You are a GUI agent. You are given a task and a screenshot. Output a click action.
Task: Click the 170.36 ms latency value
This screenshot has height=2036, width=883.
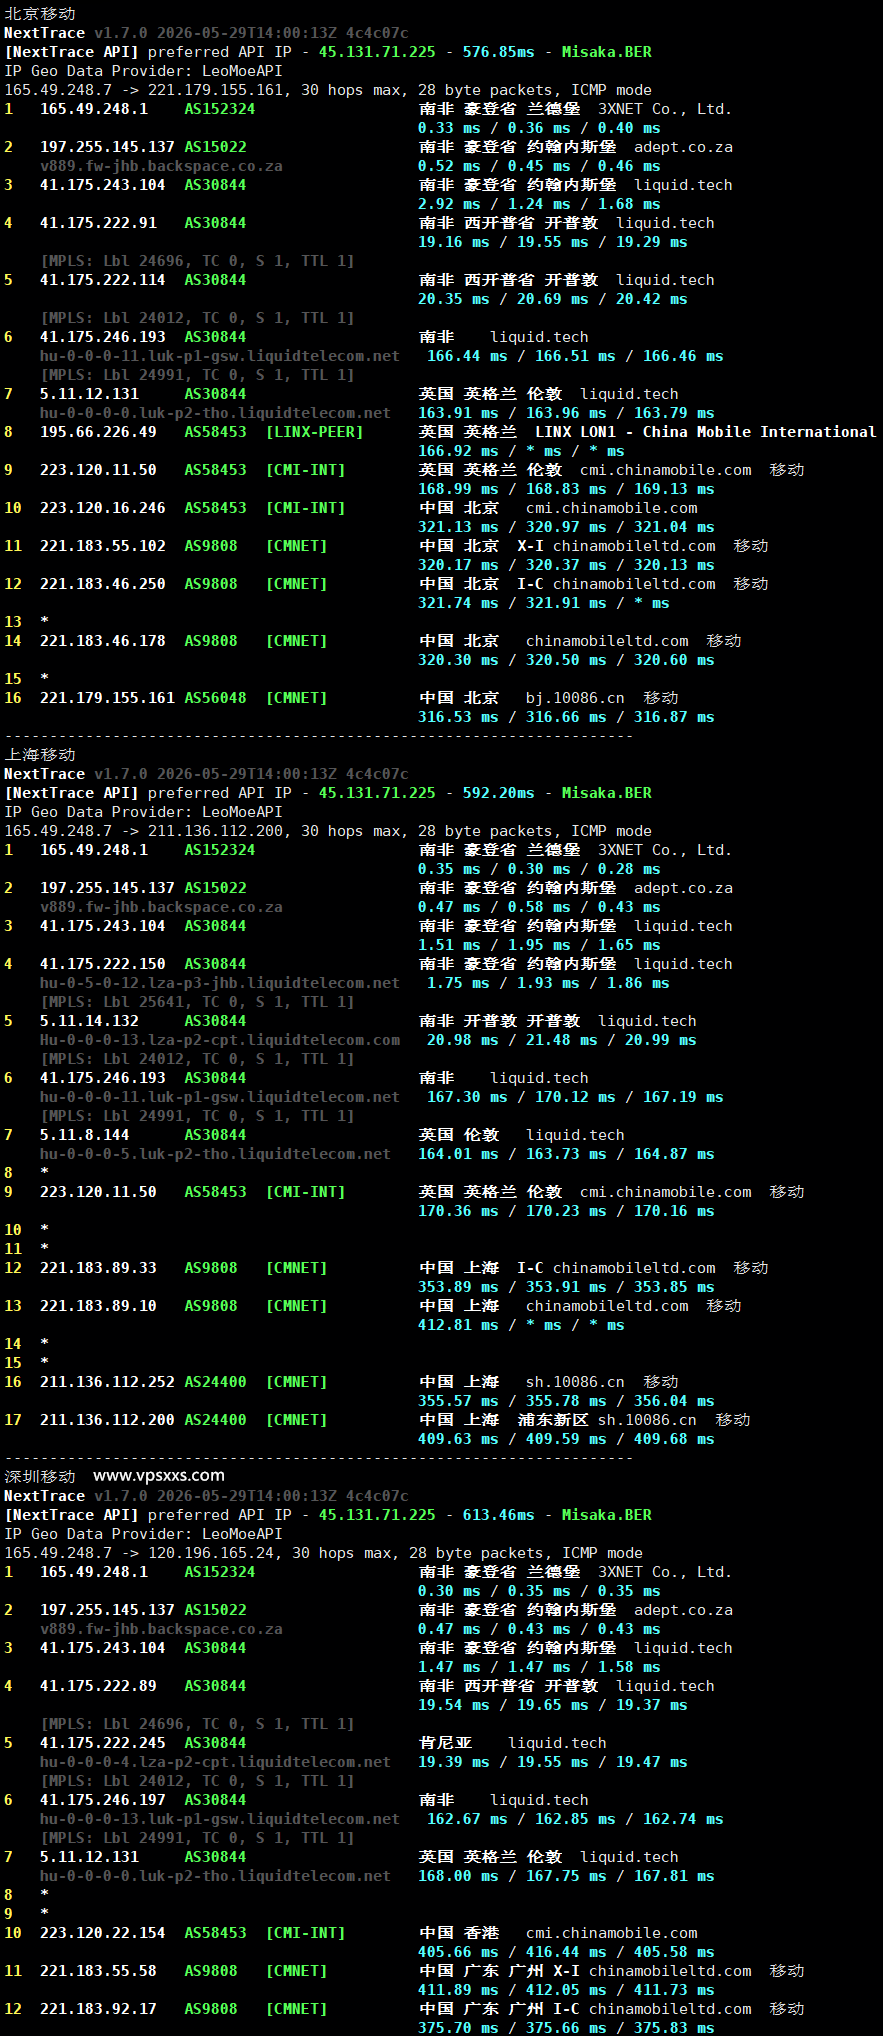pyautogui.click(x=458, y=1211)
